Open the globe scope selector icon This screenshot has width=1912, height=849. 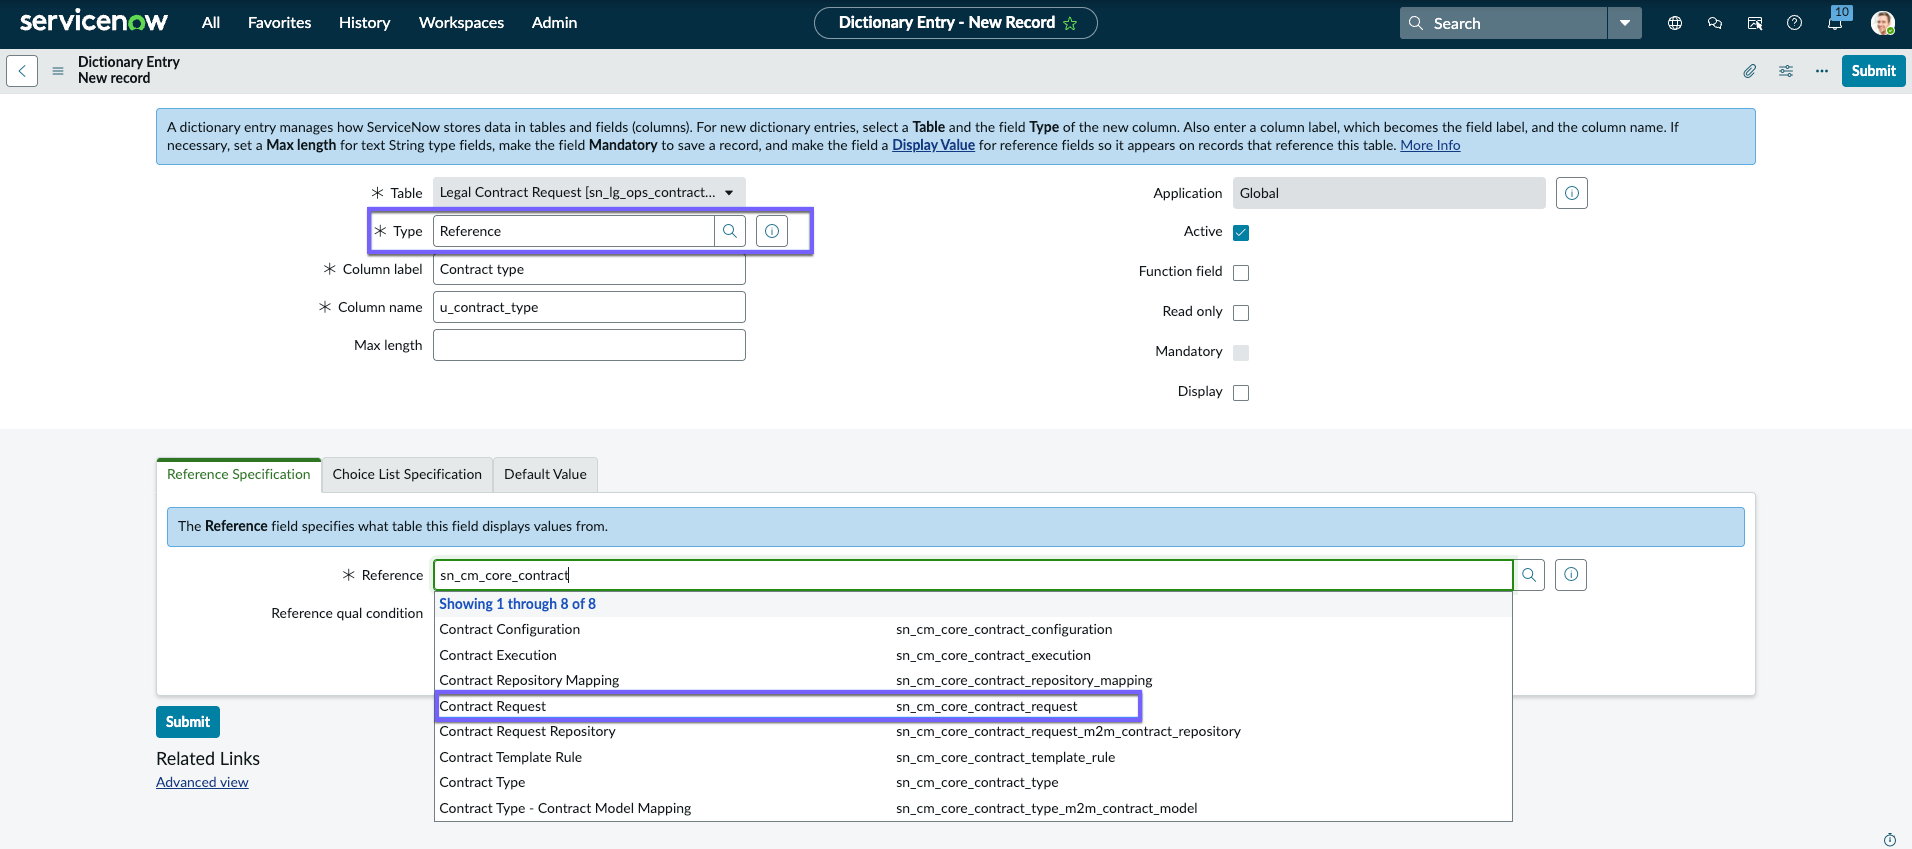coord(1675,23)
